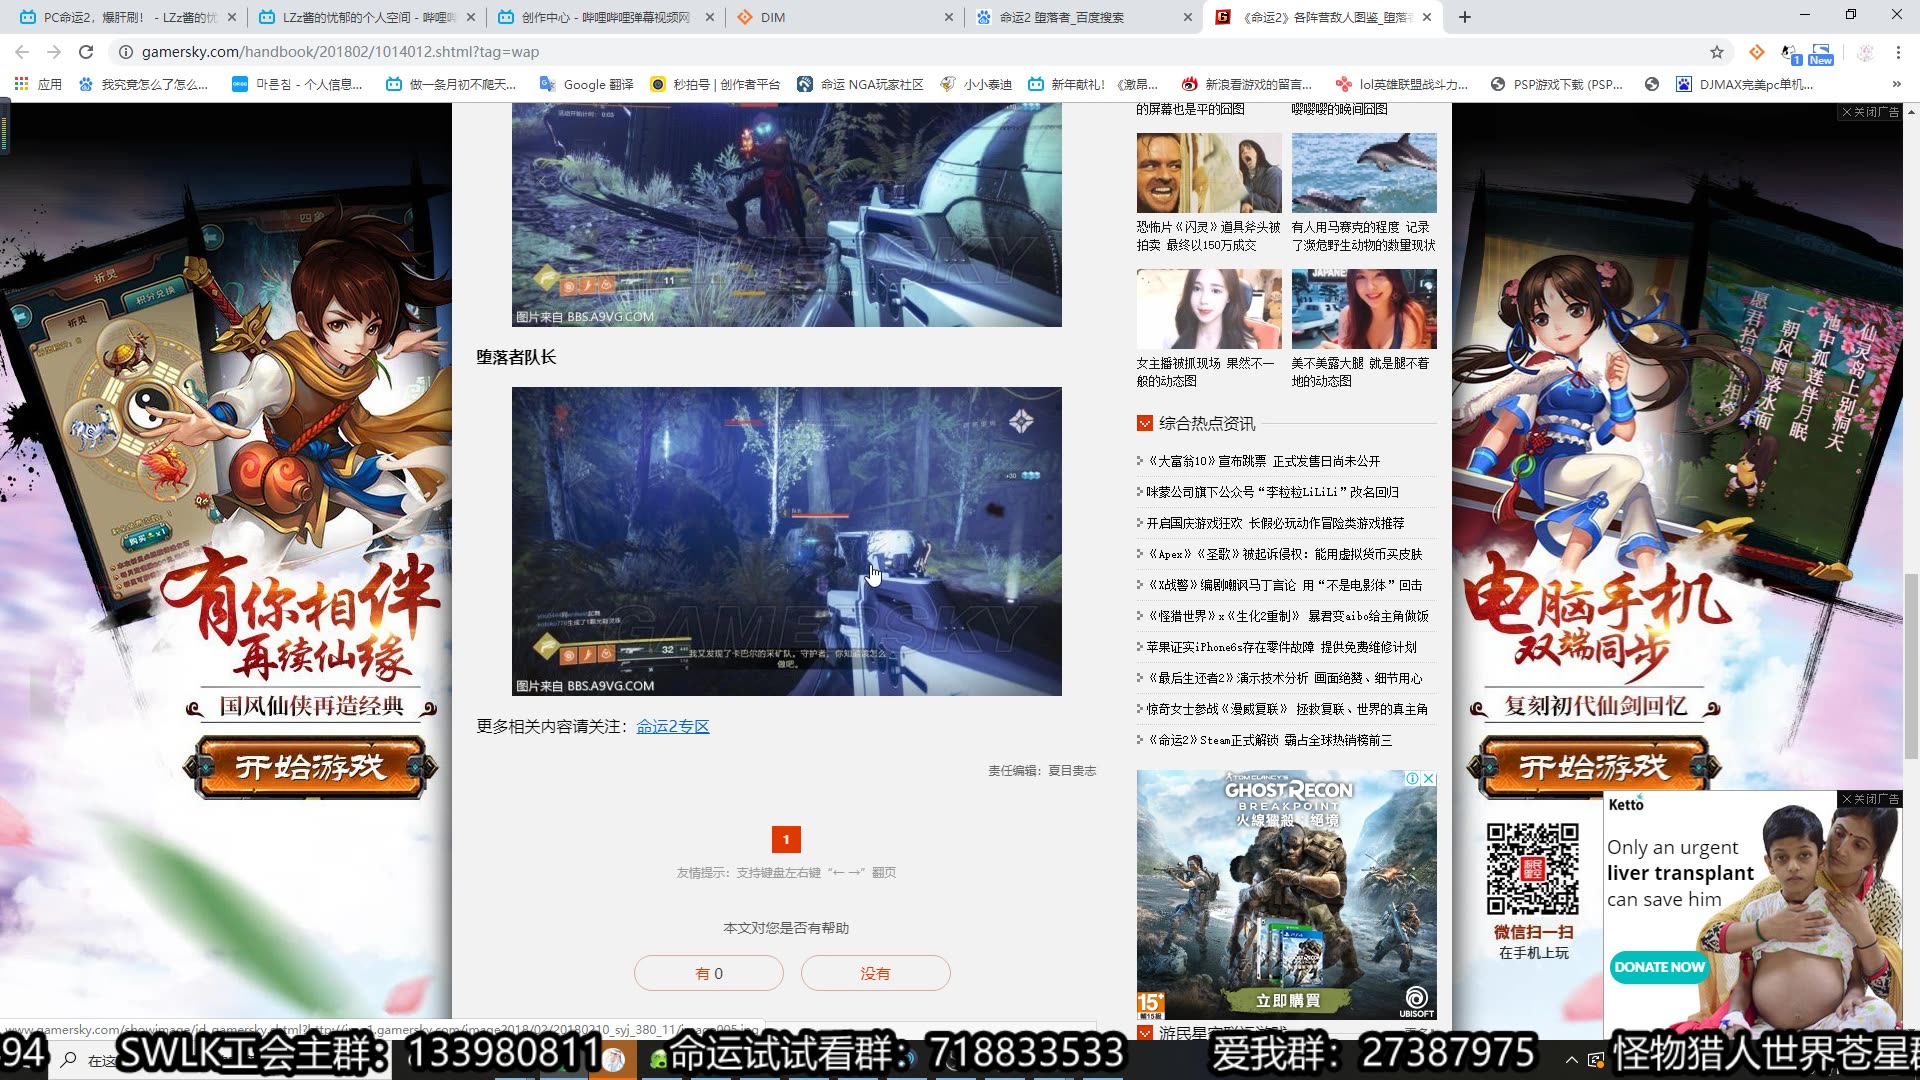The width and height of the screenshot is (1920, 1080).
Task: Open 开启国庆游戏狂欢 news link
Action: pyautogui.click(x=1275, y=523)
